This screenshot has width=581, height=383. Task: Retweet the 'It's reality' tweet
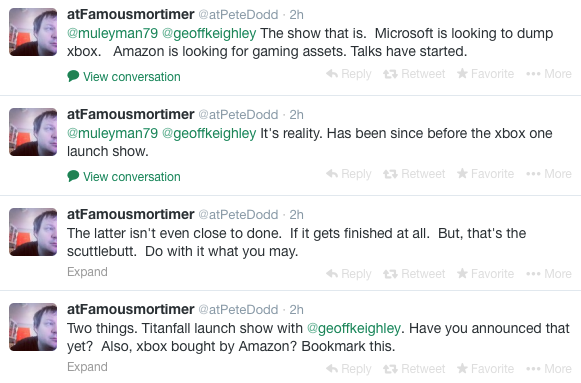[414, 174]
